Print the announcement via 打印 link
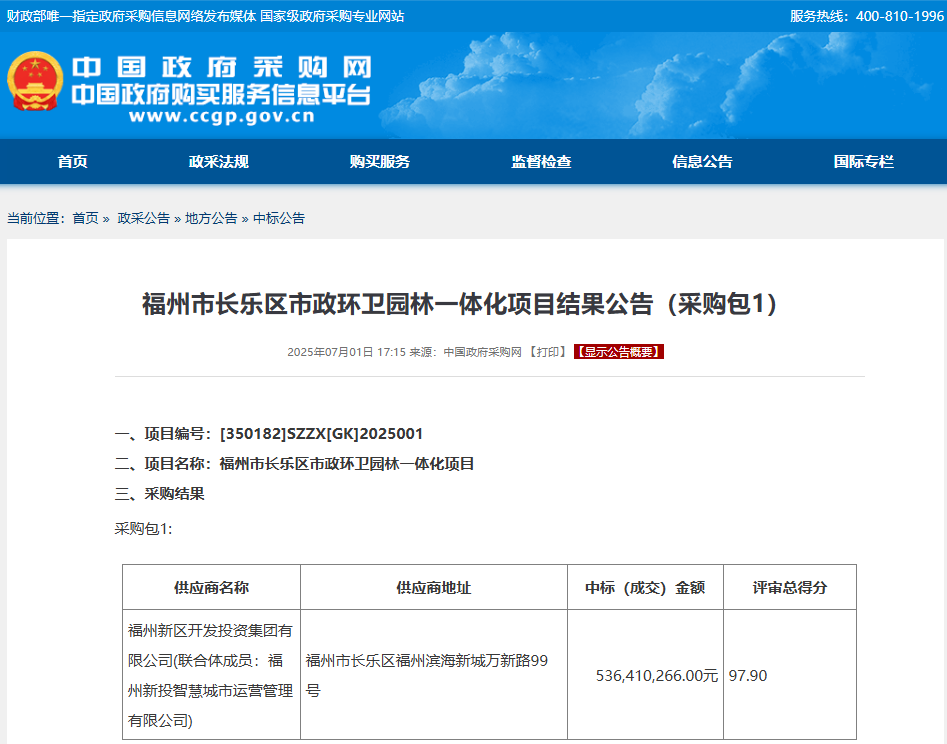Viewport: 947px width, 744px height. [x=547, y=352]
